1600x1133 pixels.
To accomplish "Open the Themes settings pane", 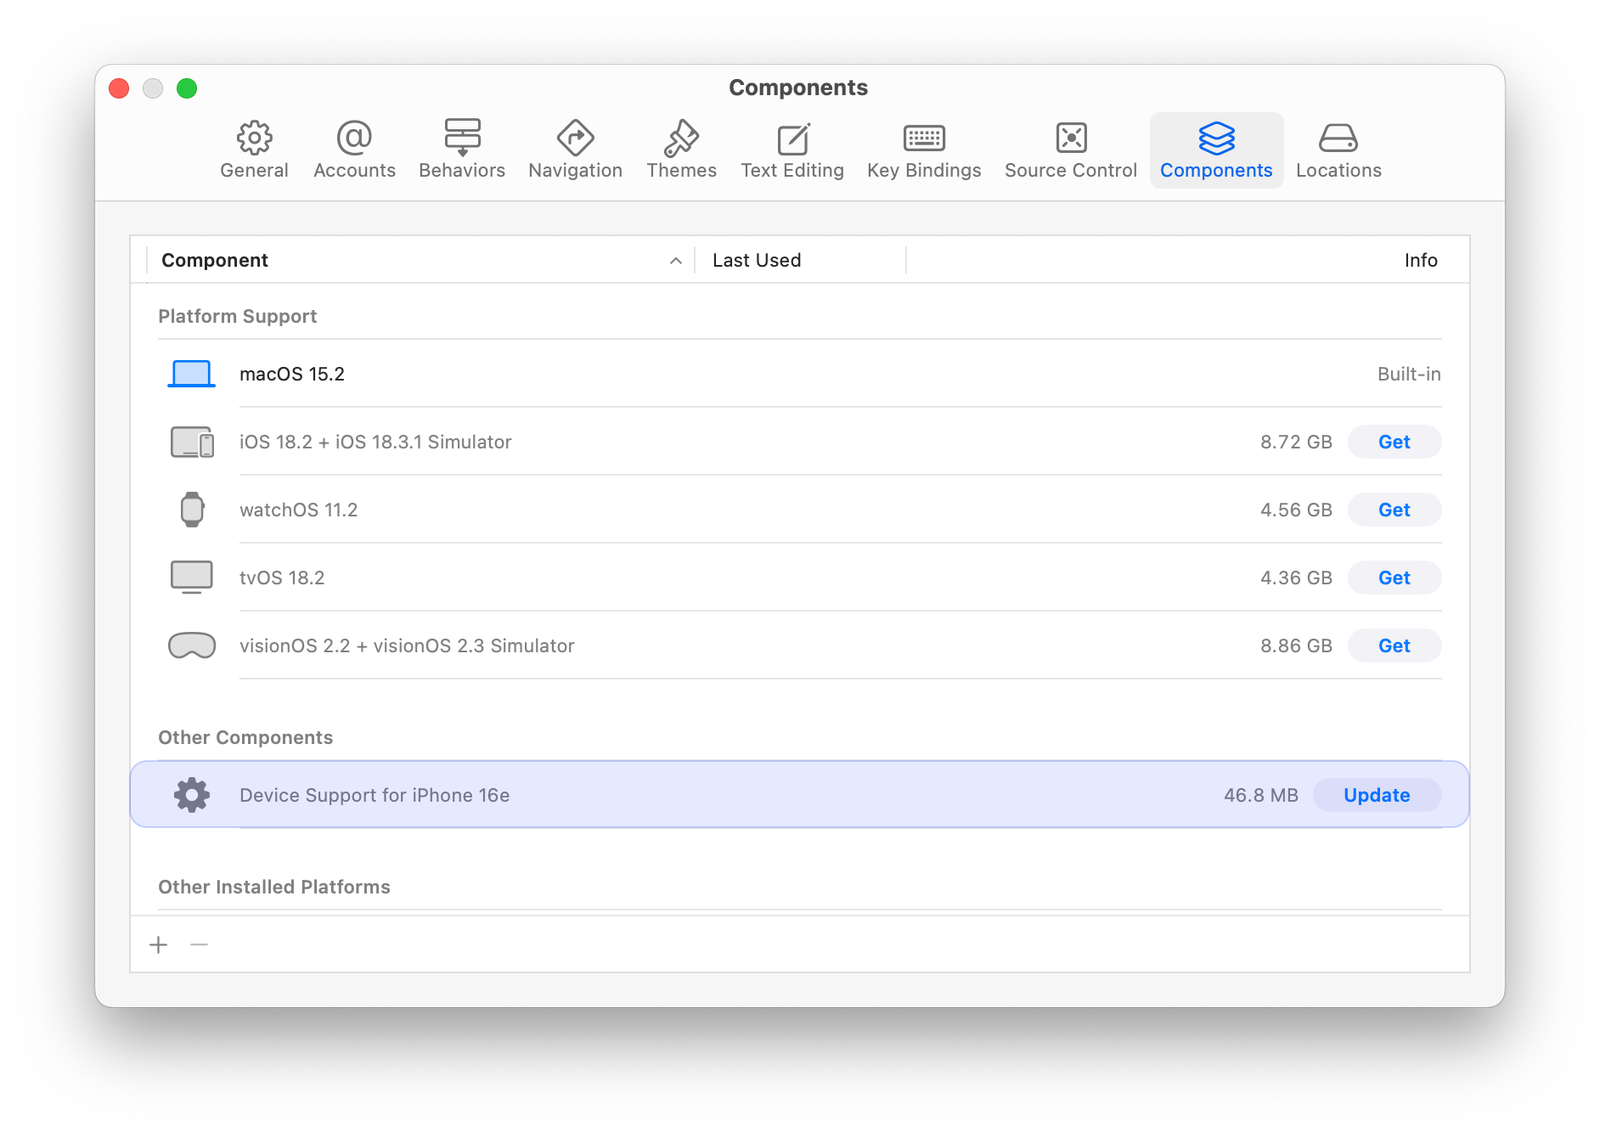I will 681,150.
